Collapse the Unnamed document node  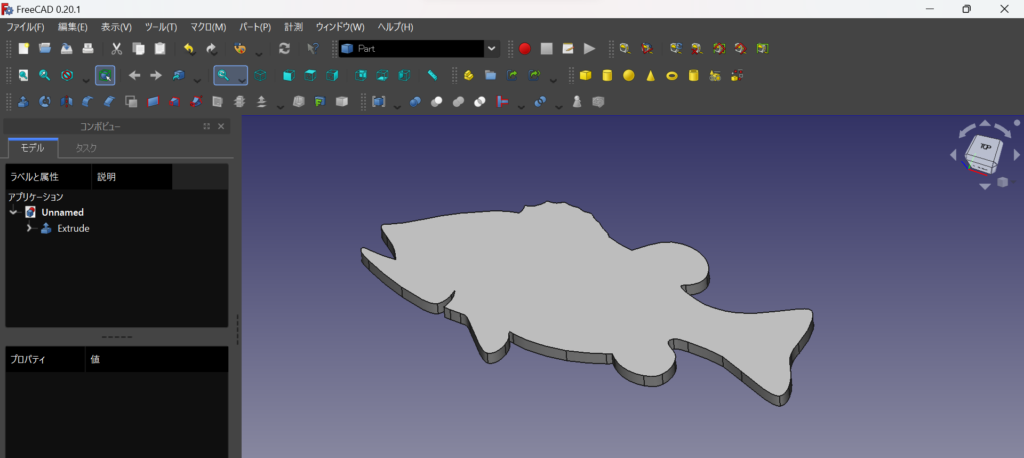click(x=13, y=212)
